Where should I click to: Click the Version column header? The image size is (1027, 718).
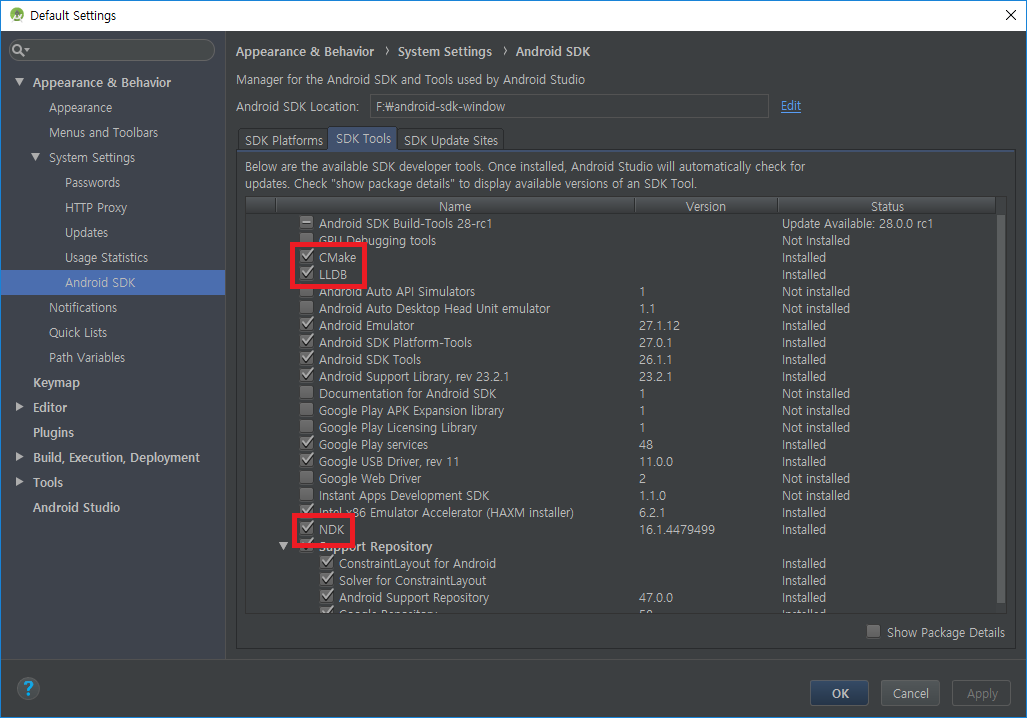pyautogui.click(x=705, y=206)
